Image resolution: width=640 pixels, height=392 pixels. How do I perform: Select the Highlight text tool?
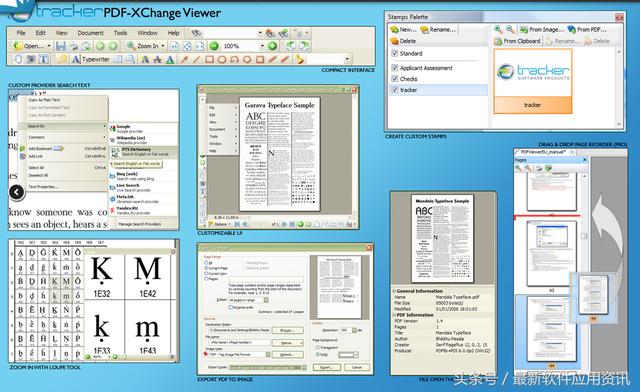point(144,60)
